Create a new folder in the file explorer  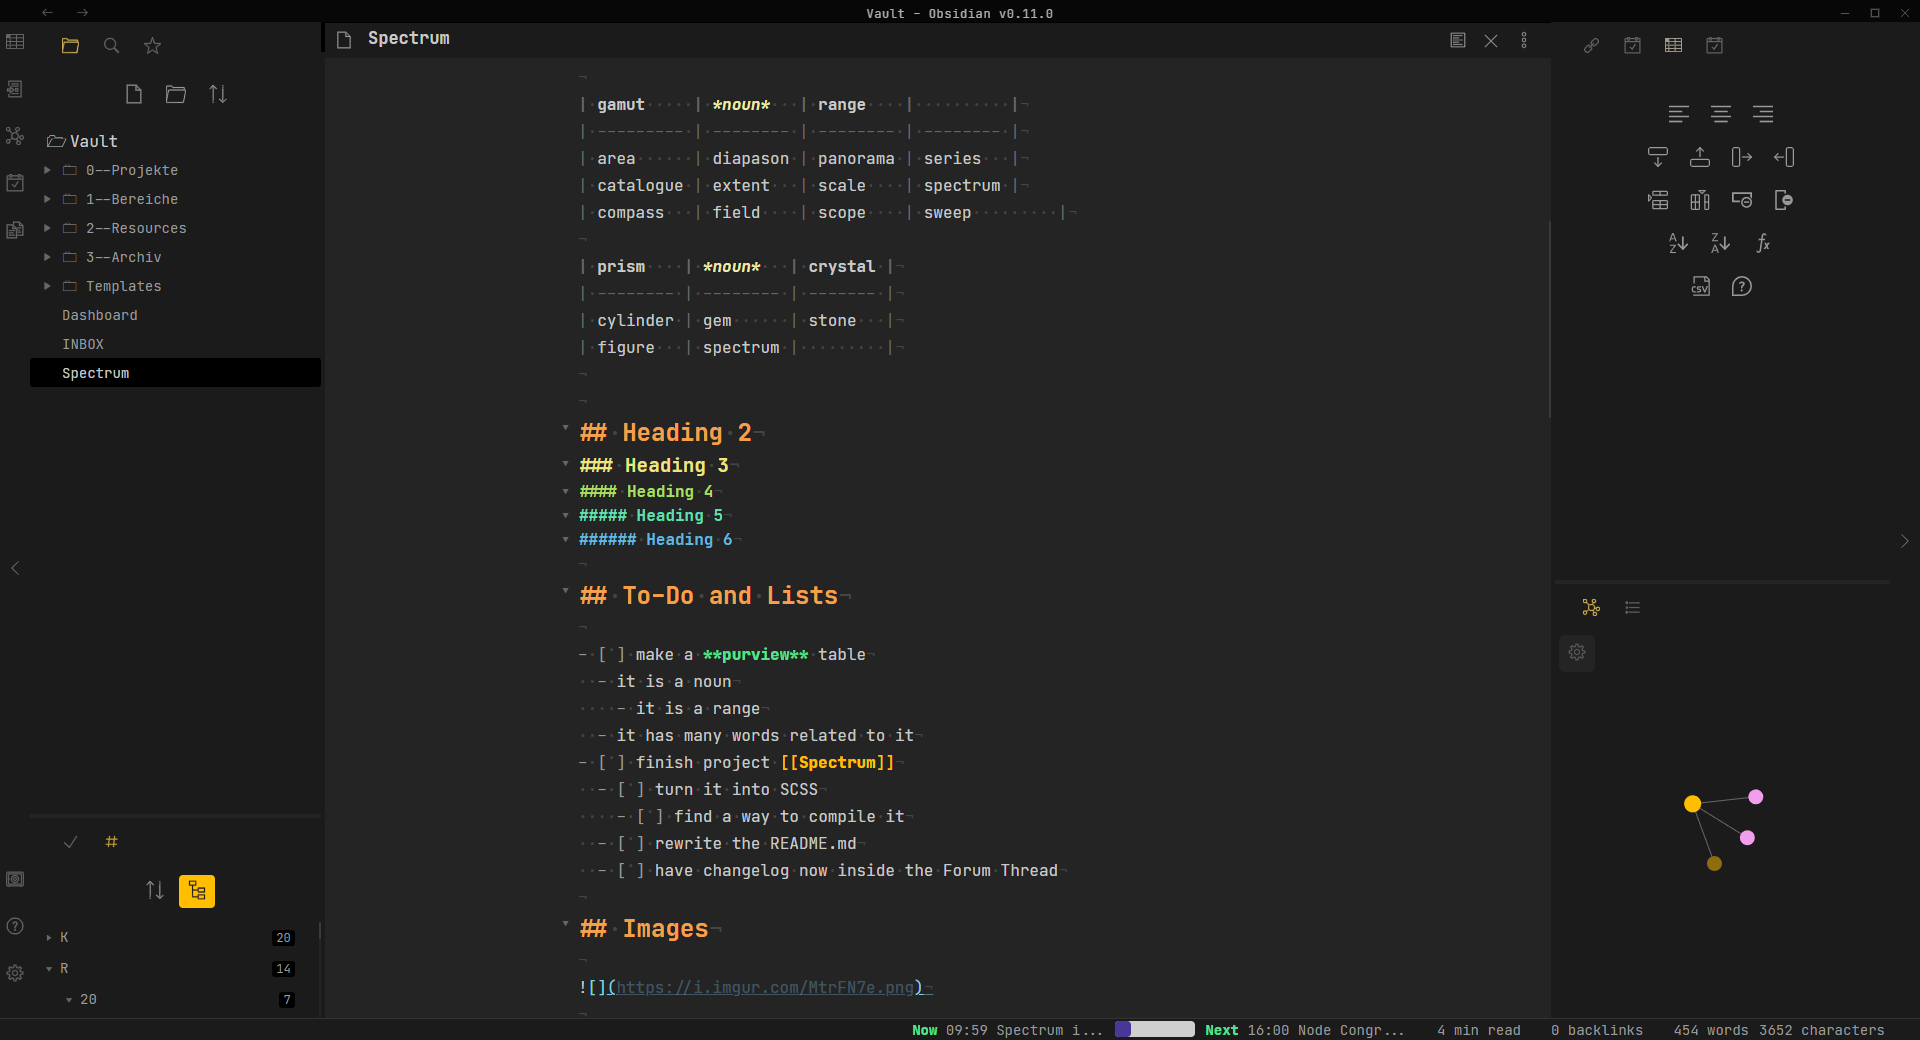(x=176, y=94)
